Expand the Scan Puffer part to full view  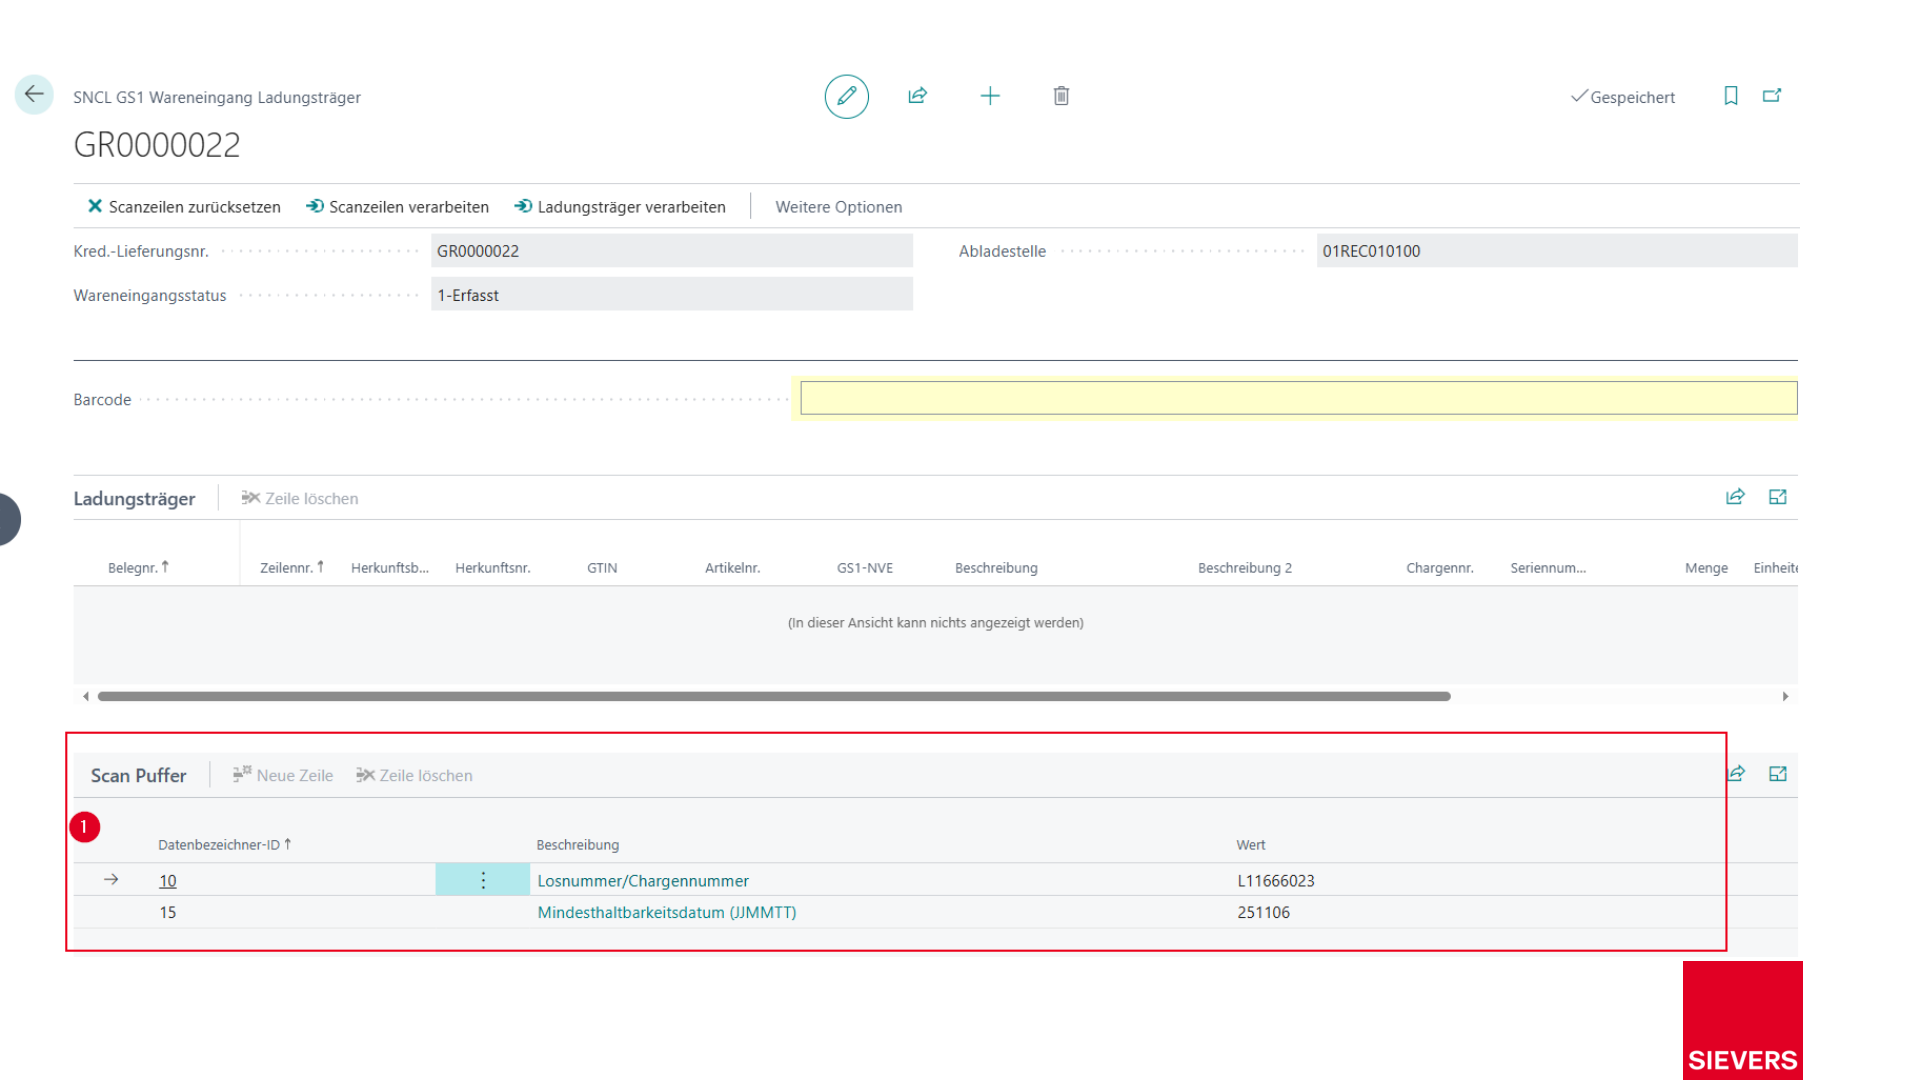click(1778, 774)
